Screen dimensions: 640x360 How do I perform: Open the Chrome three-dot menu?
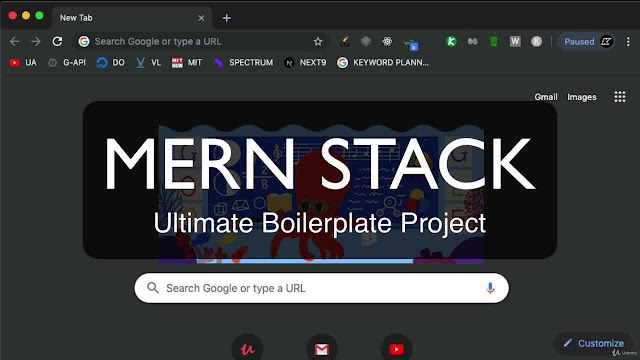628,41
